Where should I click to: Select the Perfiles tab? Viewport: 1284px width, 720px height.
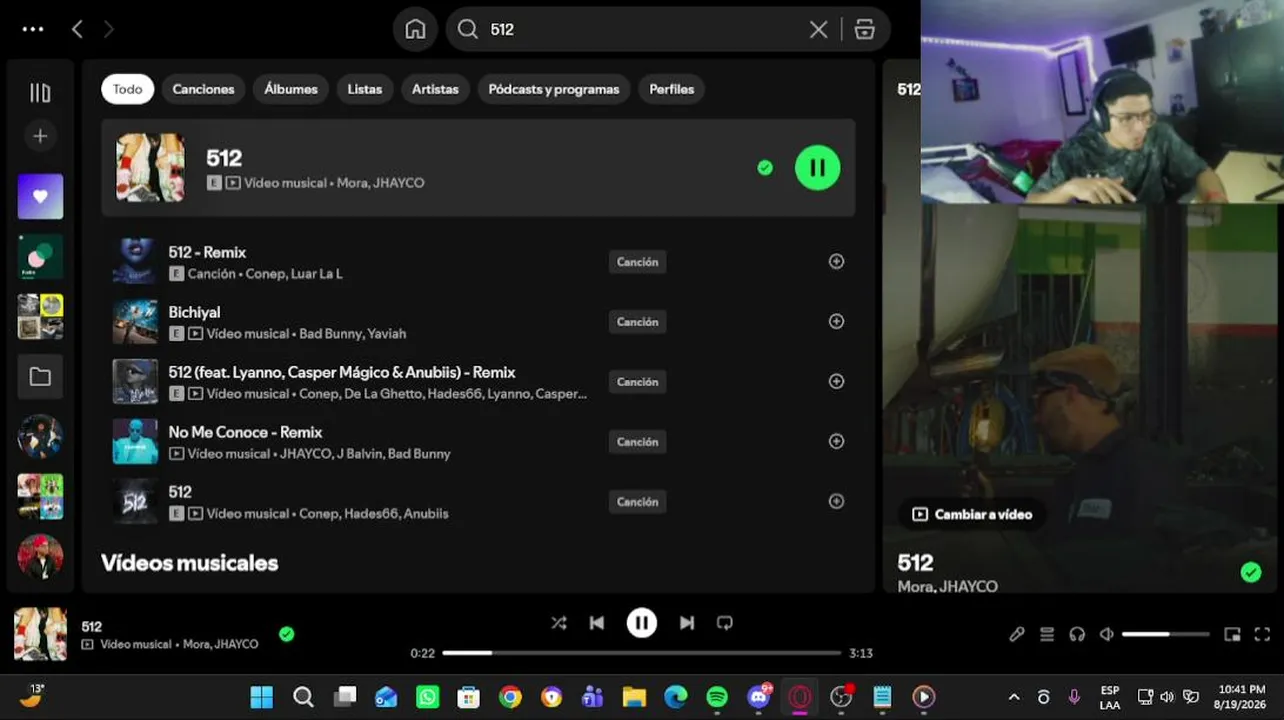[x=672, y=89]
